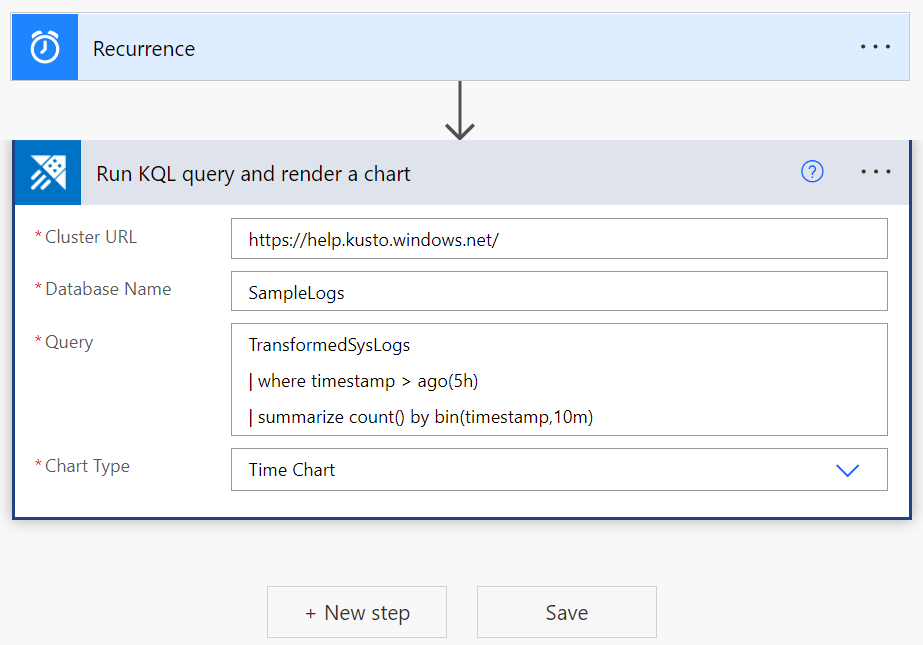Screen dimensions: 923x645
Task: Open the Chart Type dropdown
Action: tap(559, 469)
